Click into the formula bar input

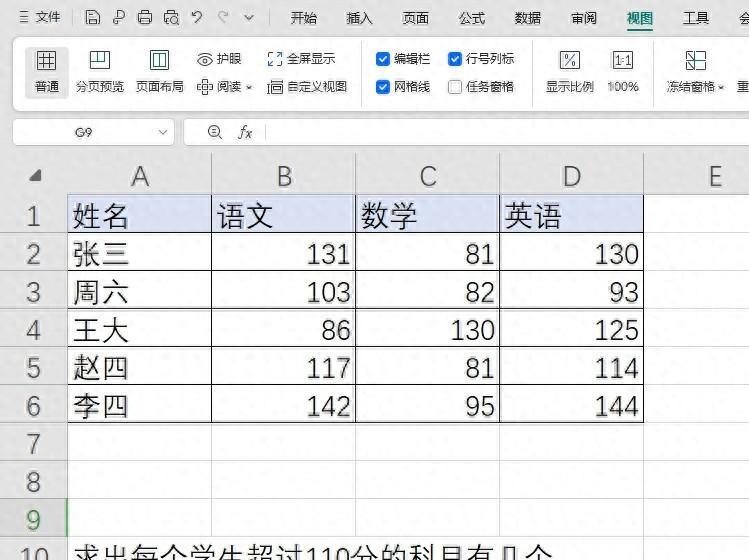click(x=506, y=132)
